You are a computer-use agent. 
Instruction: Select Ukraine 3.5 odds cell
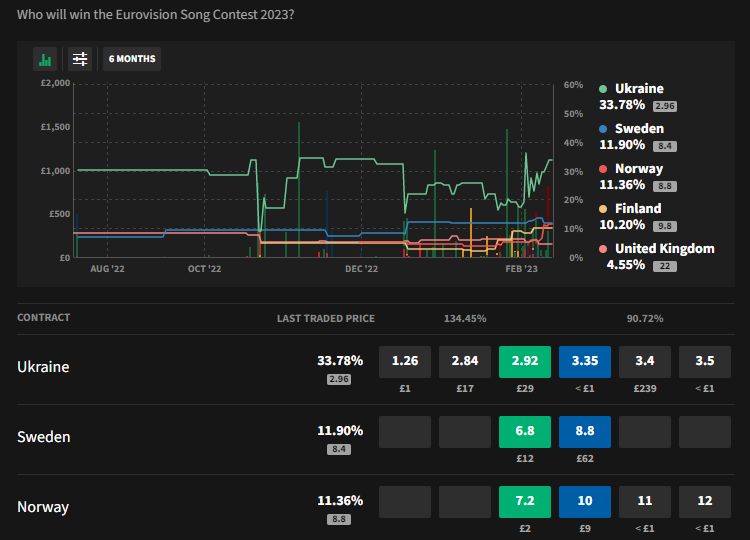click(x=705, y=362)
